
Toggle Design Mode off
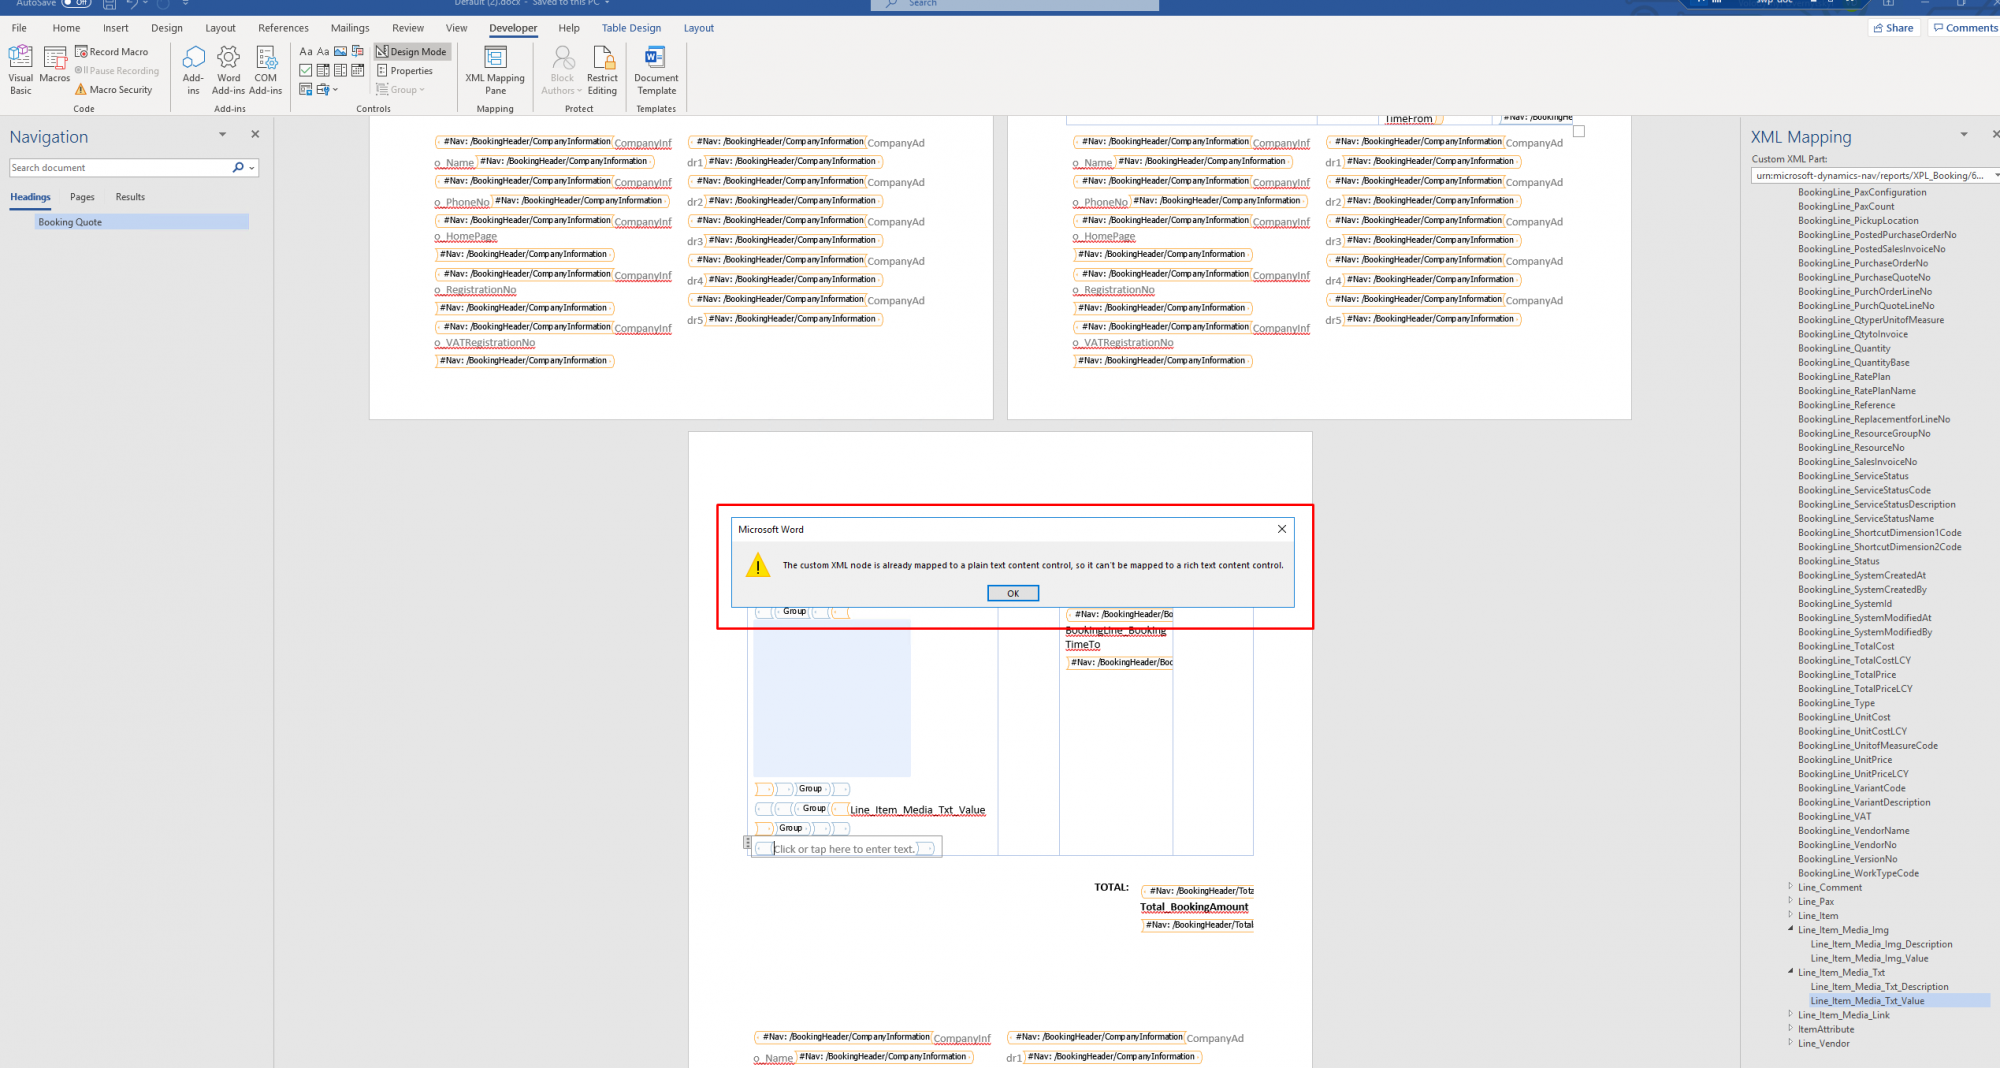click(x=412, y=52)
